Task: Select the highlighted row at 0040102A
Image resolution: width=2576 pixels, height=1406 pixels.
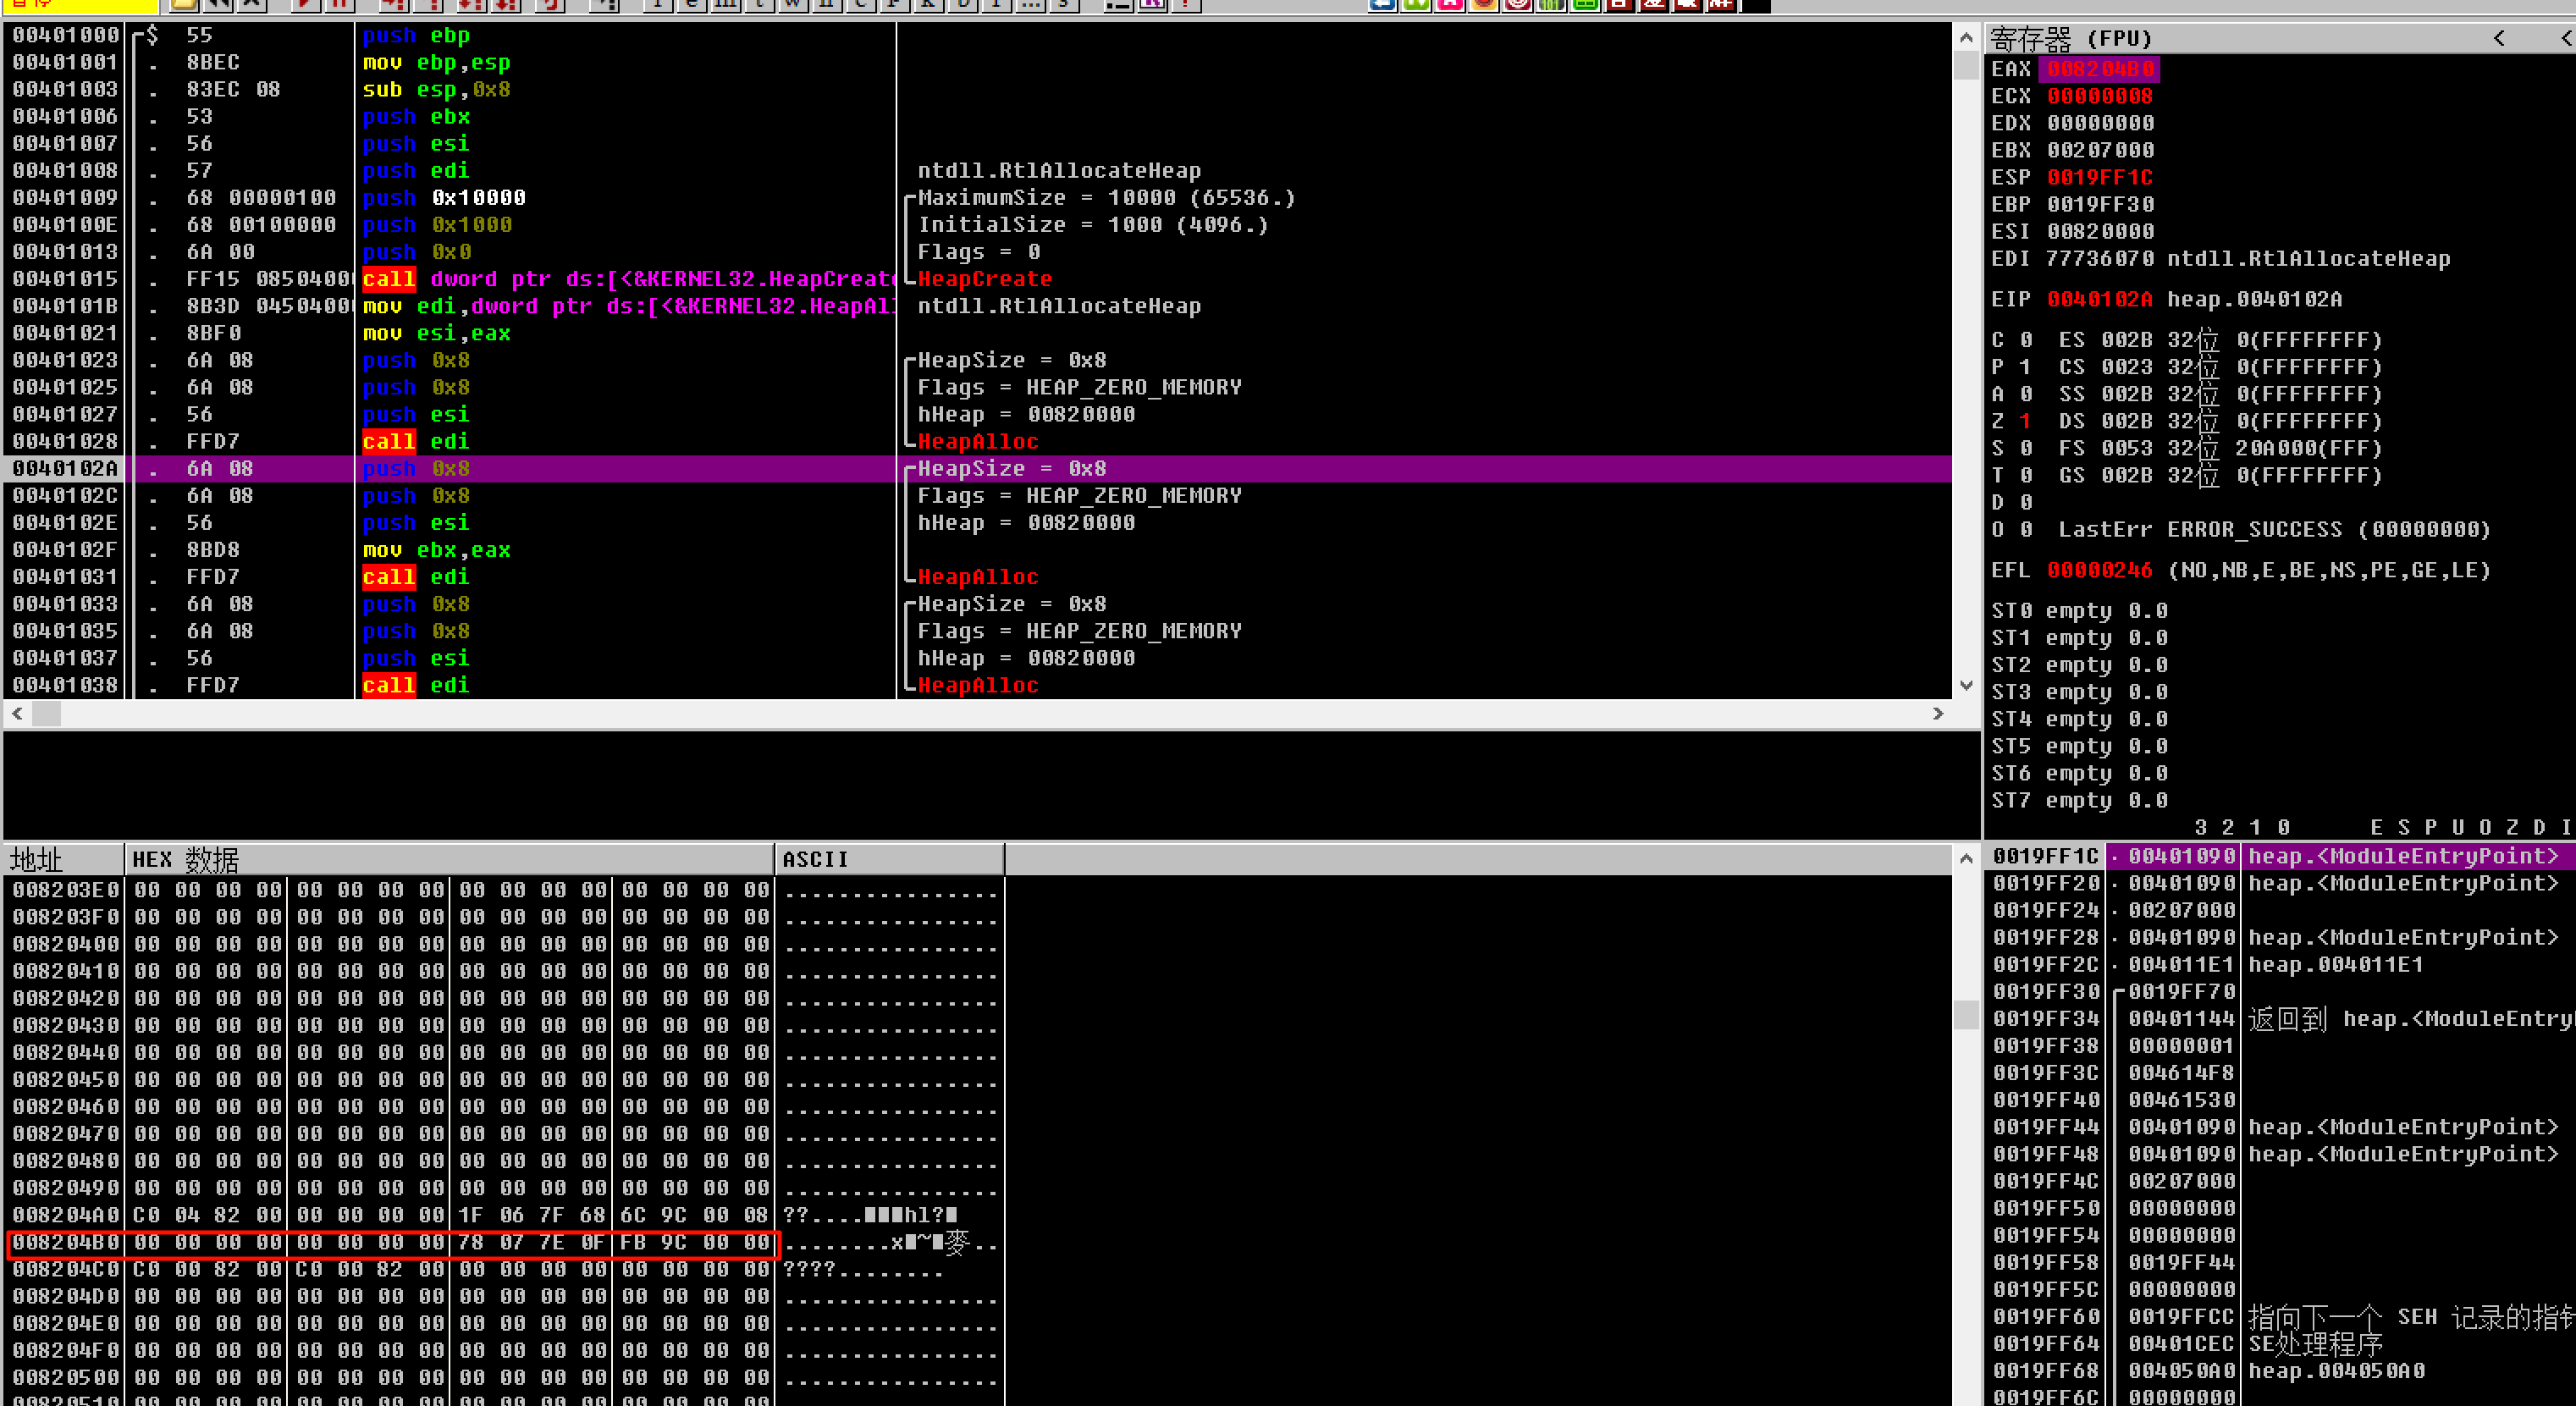Action: pyautogui.click(x=977, y=468)
